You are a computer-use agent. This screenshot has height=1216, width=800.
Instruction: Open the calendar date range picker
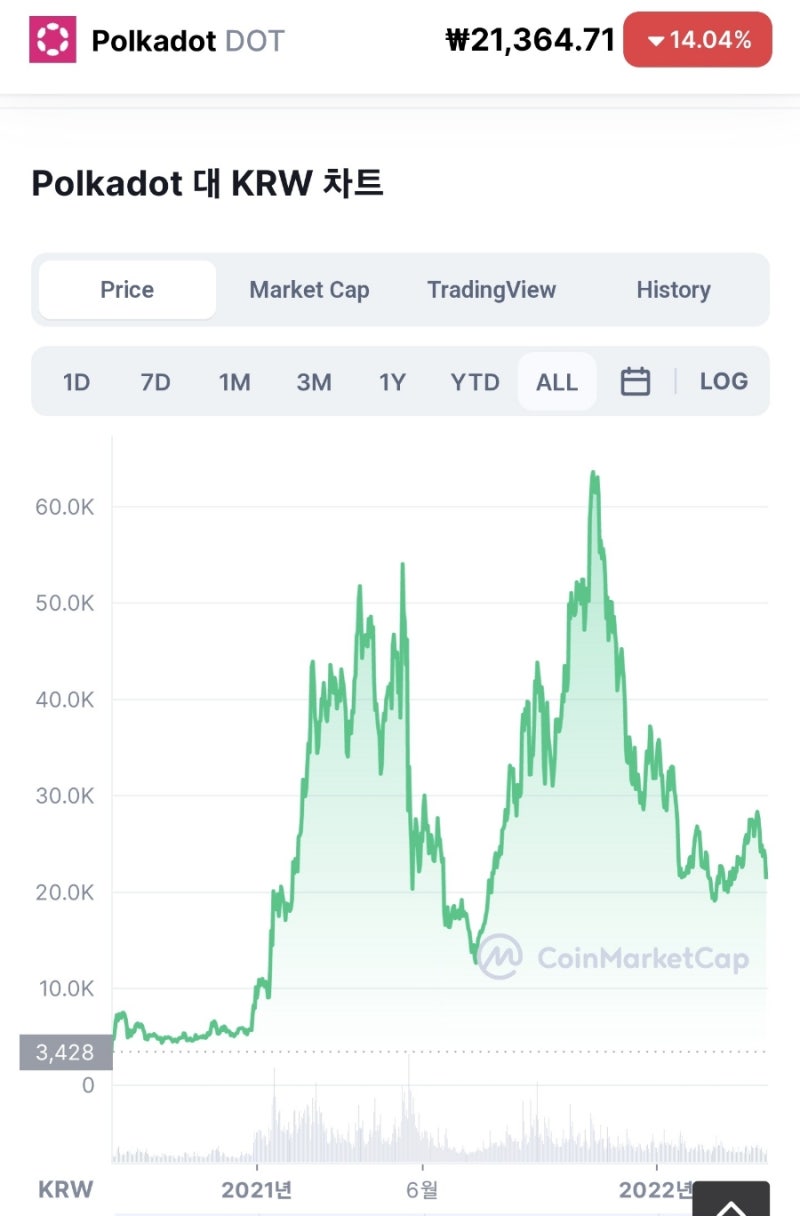(x=635, y=381)
